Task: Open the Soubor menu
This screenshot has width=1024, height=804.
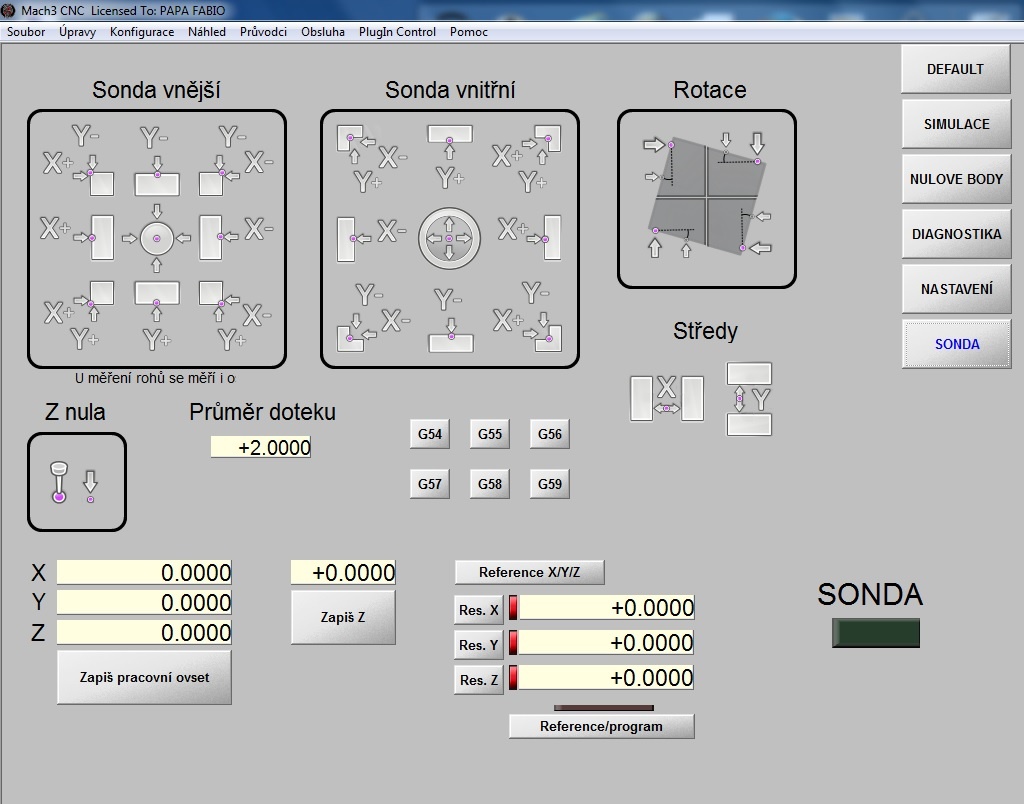Action: coord(26,32)
